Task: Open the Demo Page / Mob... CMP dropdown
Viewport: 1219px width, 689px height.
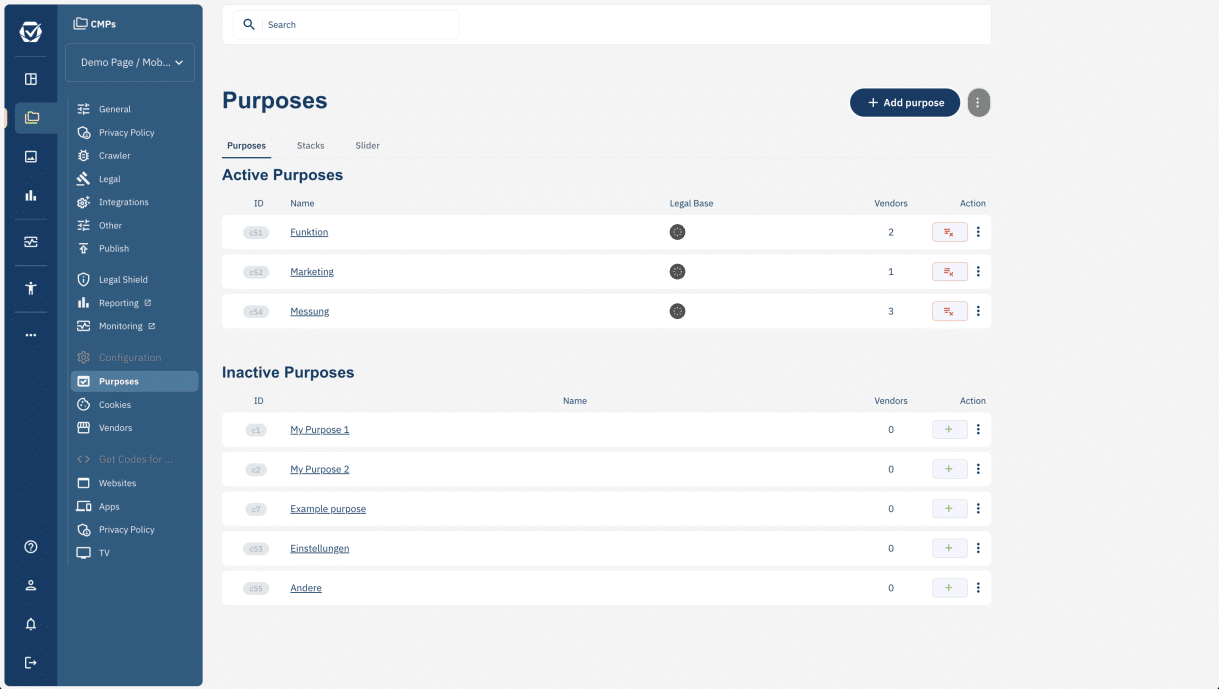Action: point(130,62)
